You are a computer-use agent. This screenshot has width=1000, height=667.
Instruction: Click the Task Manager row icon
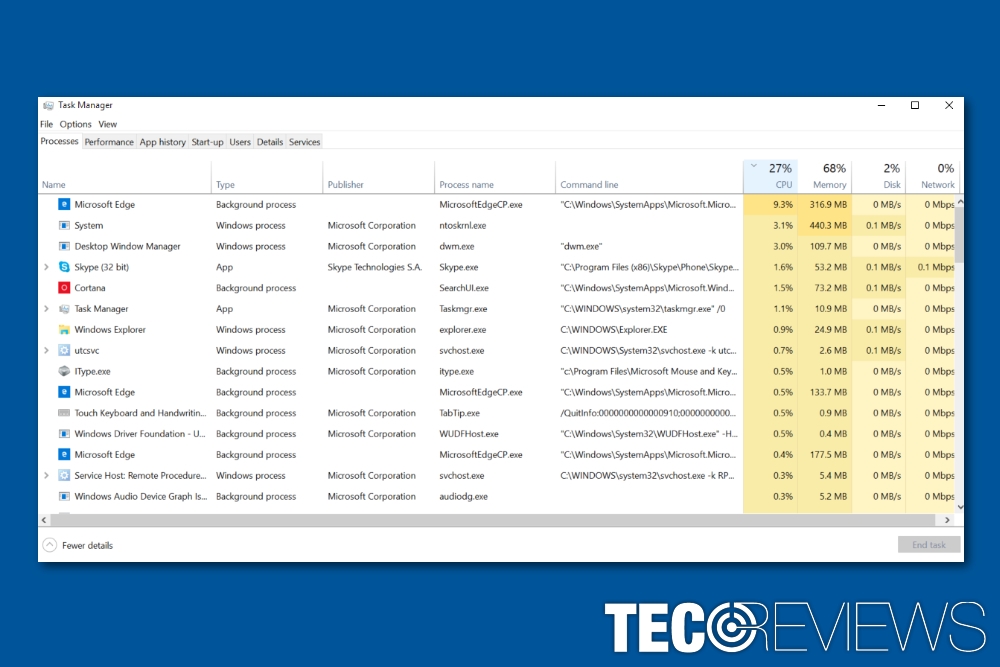tap(64, 309)
